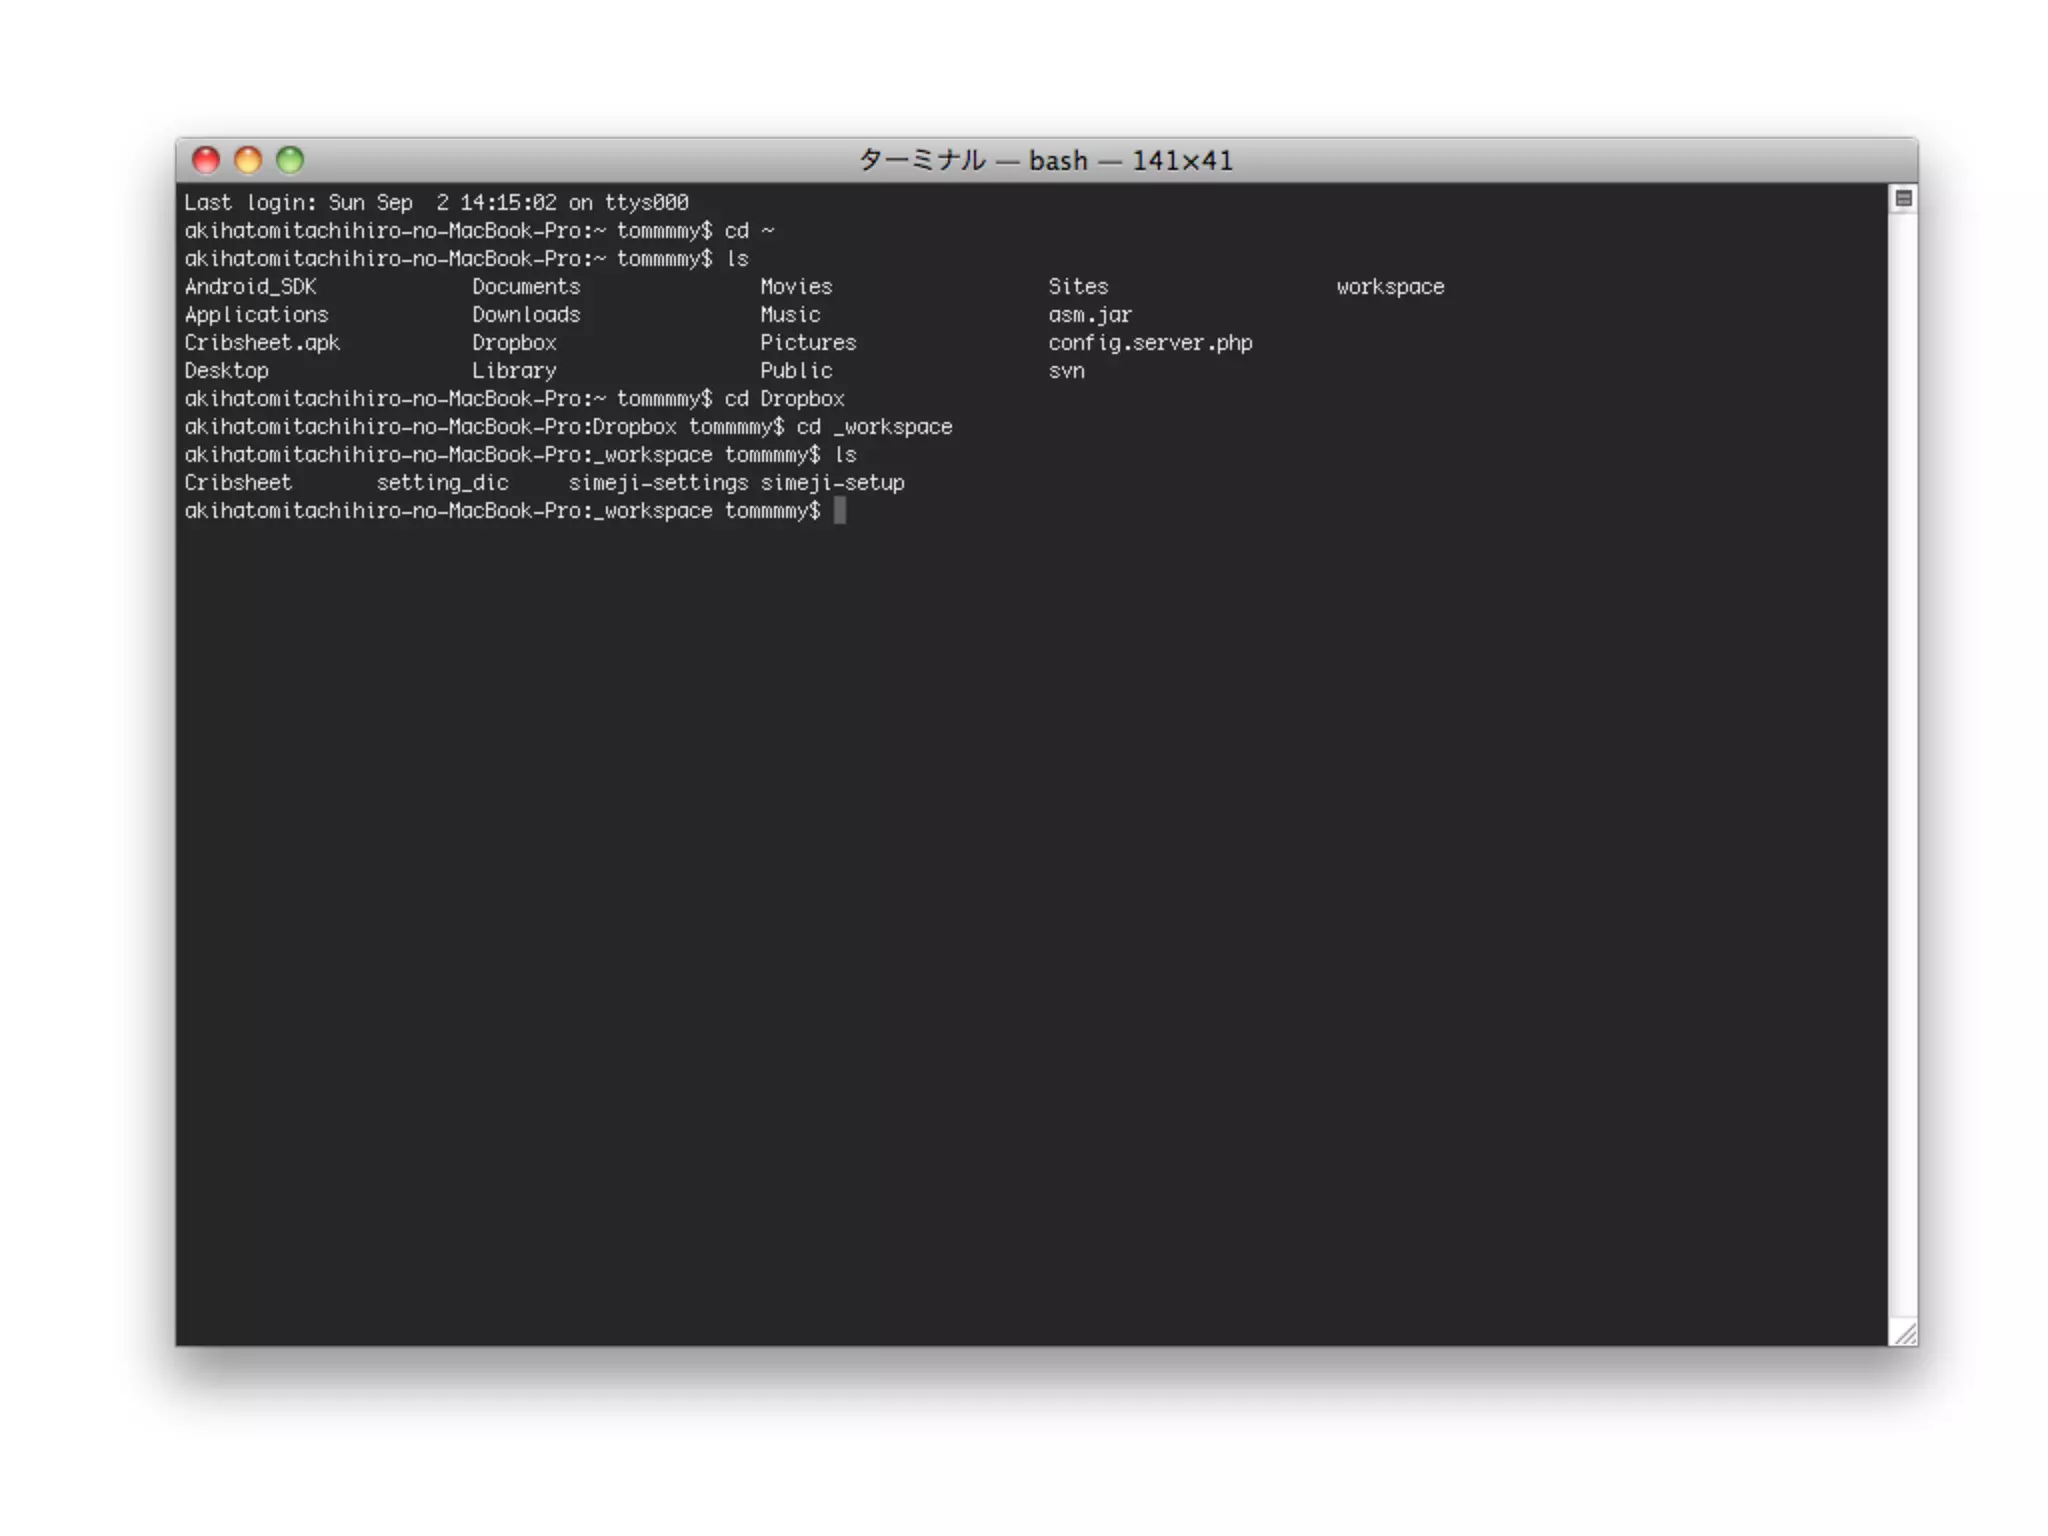The height and width of the screenshot is (1536, 2048).
Task: Click the gray block cursor at prompt
Action: tap(840, 511)
